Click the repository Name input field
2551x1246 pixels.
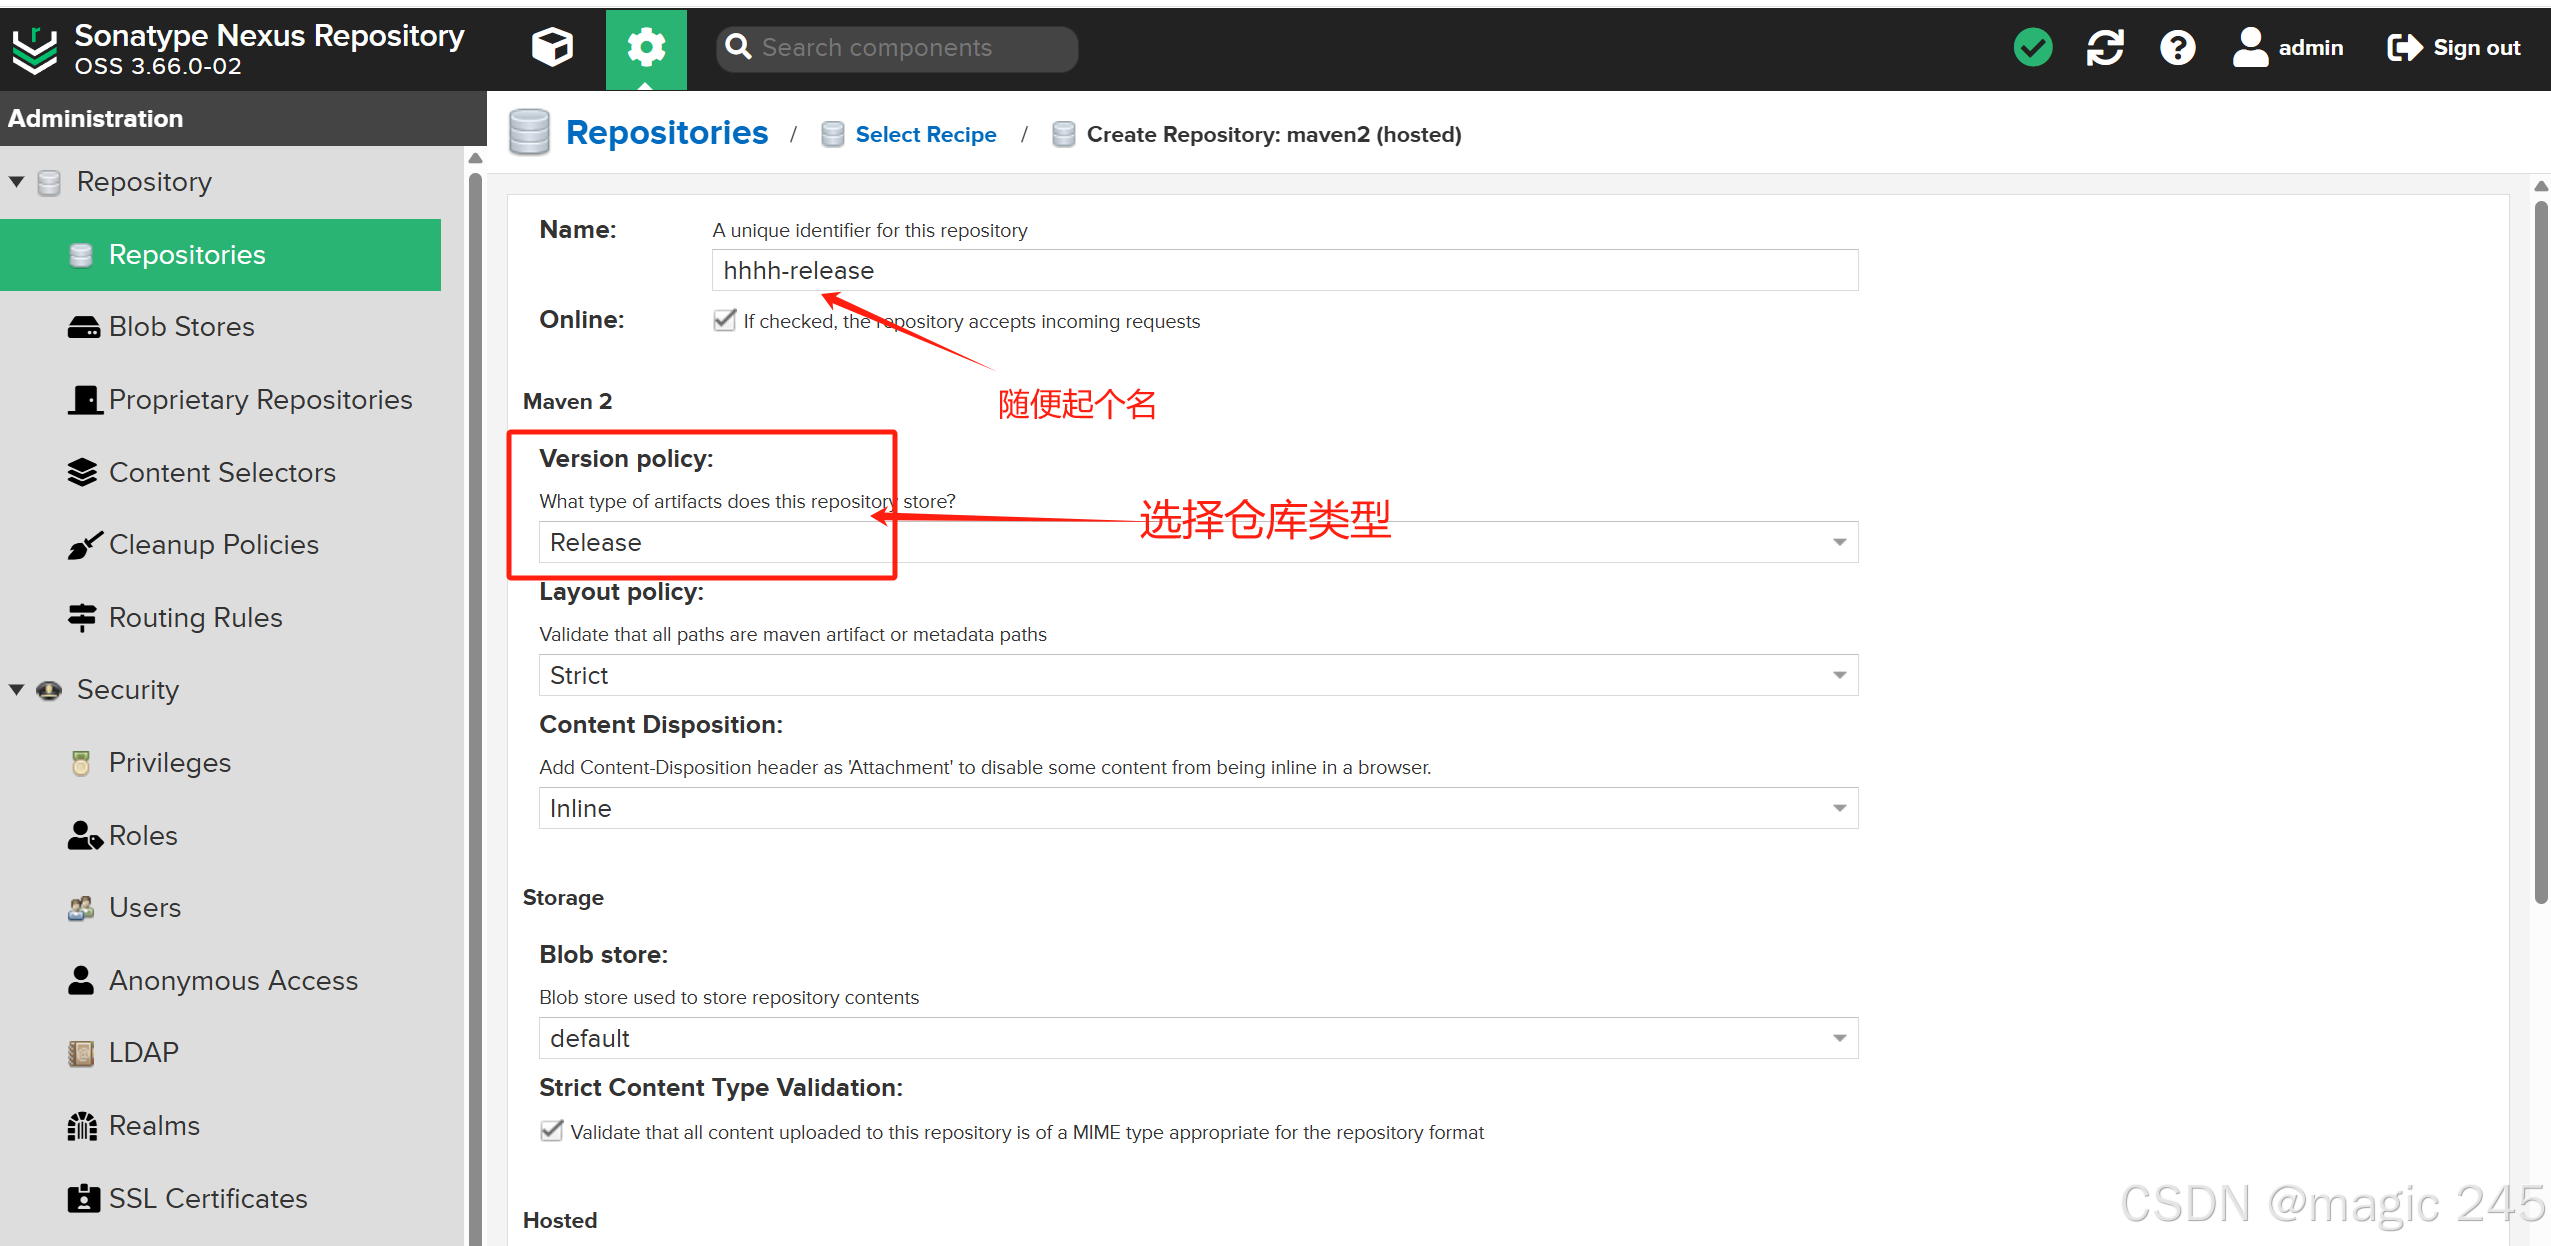(x=1284, y=270)
